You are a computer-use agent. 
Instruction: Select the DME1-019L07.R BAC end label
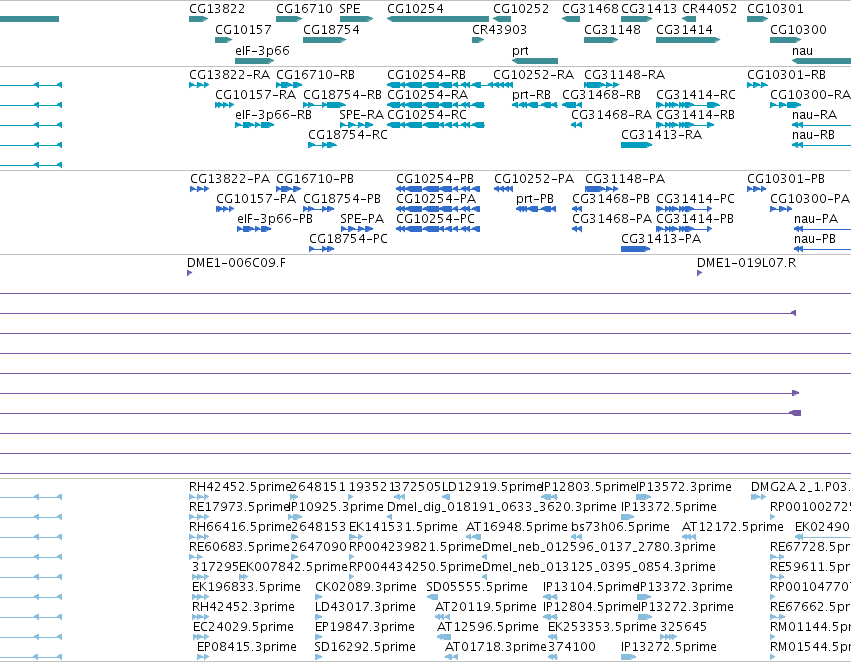click(x=746, y=263)
